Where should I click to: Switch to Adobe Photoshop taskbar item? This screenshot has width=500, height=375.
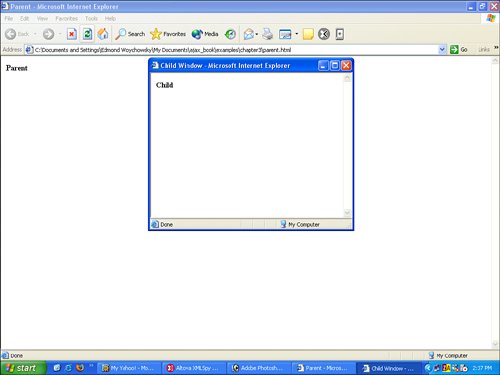click(258, 368)
